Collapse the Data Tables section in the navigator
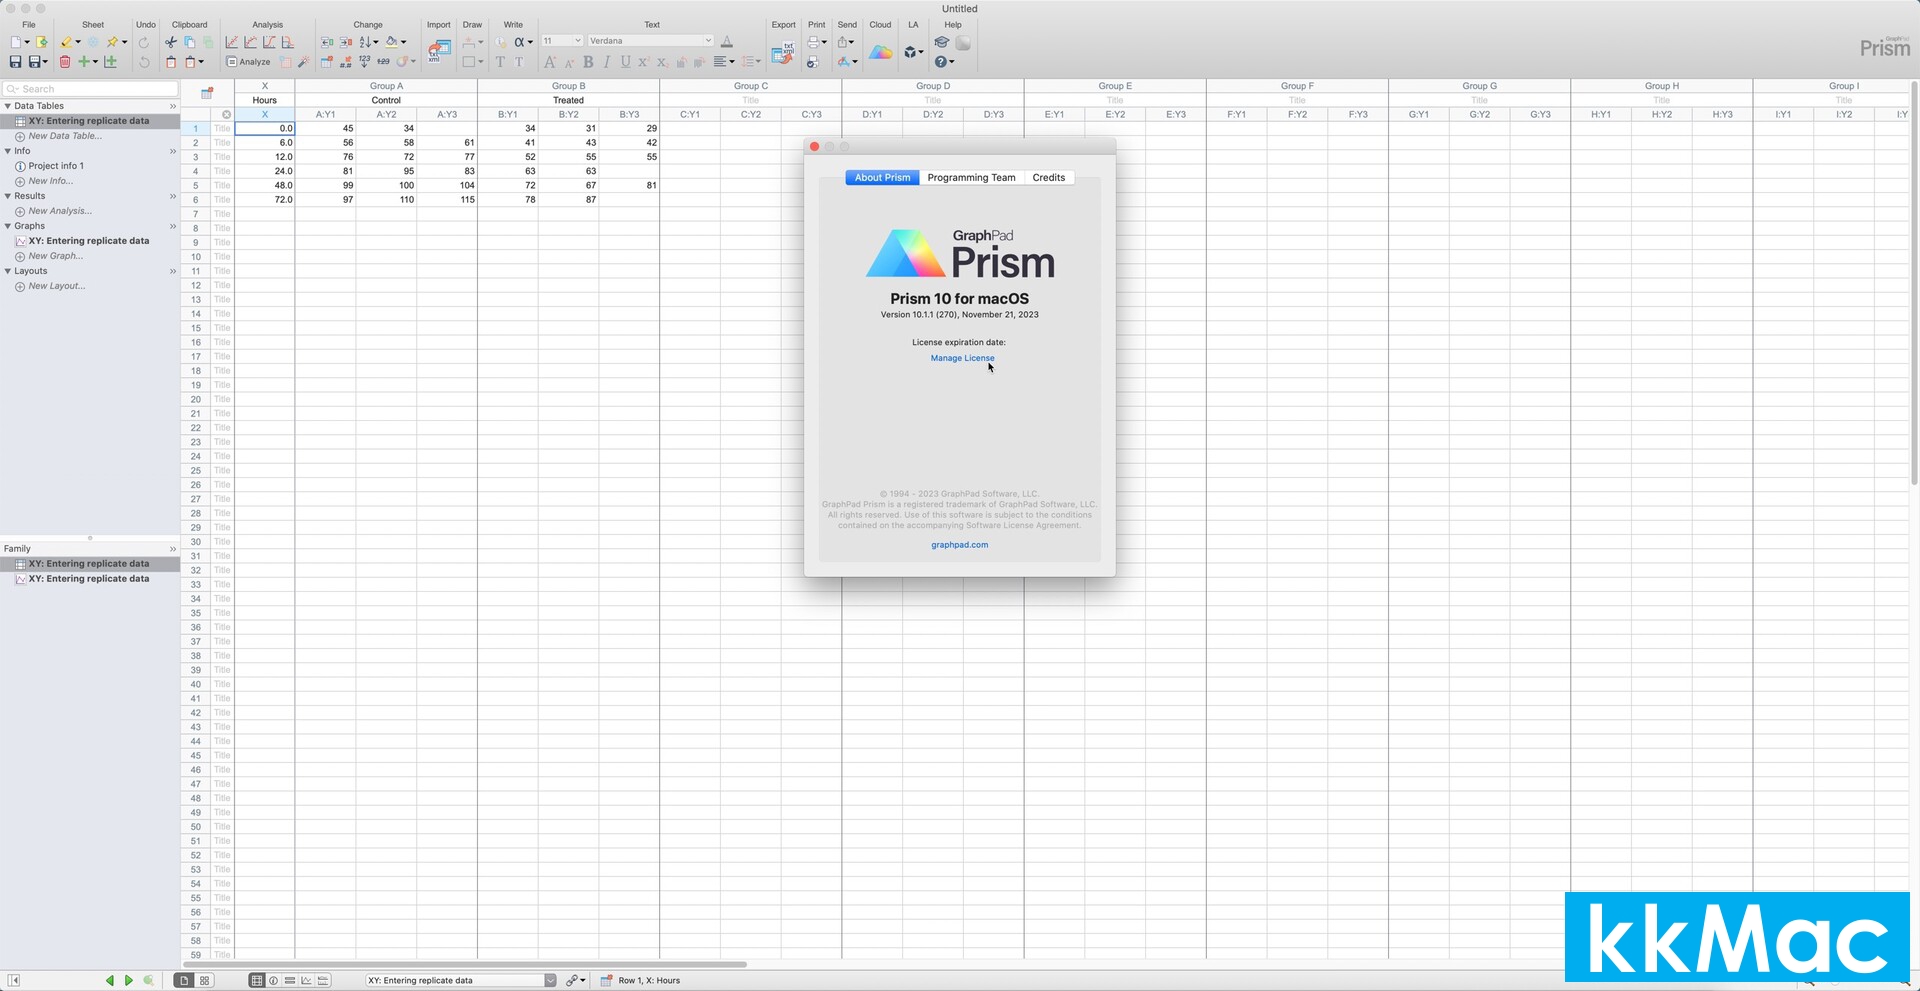This screenshot has height=991, width=1920. 8,106
